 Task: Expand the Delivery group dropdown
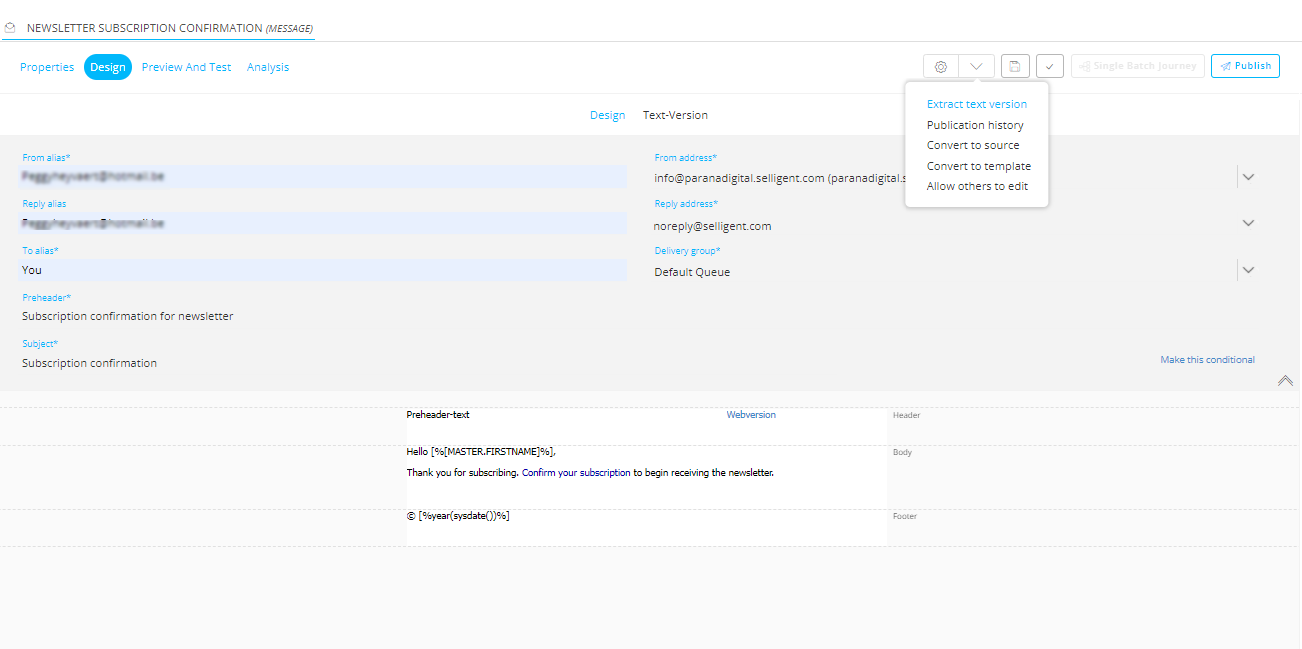point(1247,270)
